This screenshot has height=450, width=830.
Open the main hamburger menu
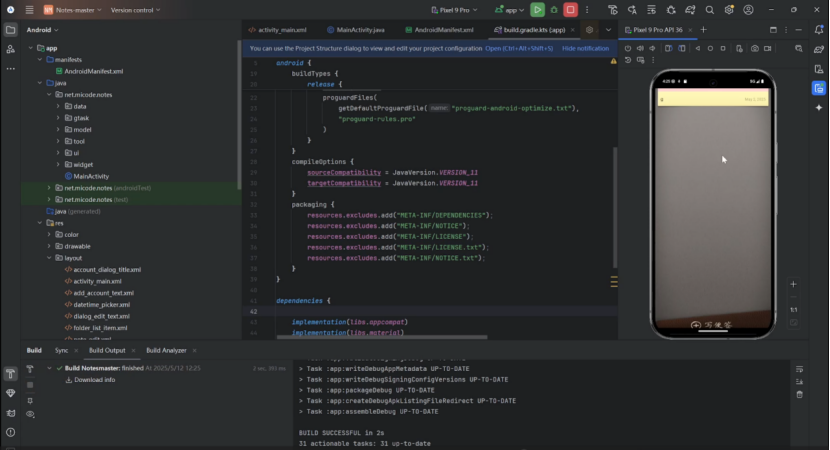point(30,10)
